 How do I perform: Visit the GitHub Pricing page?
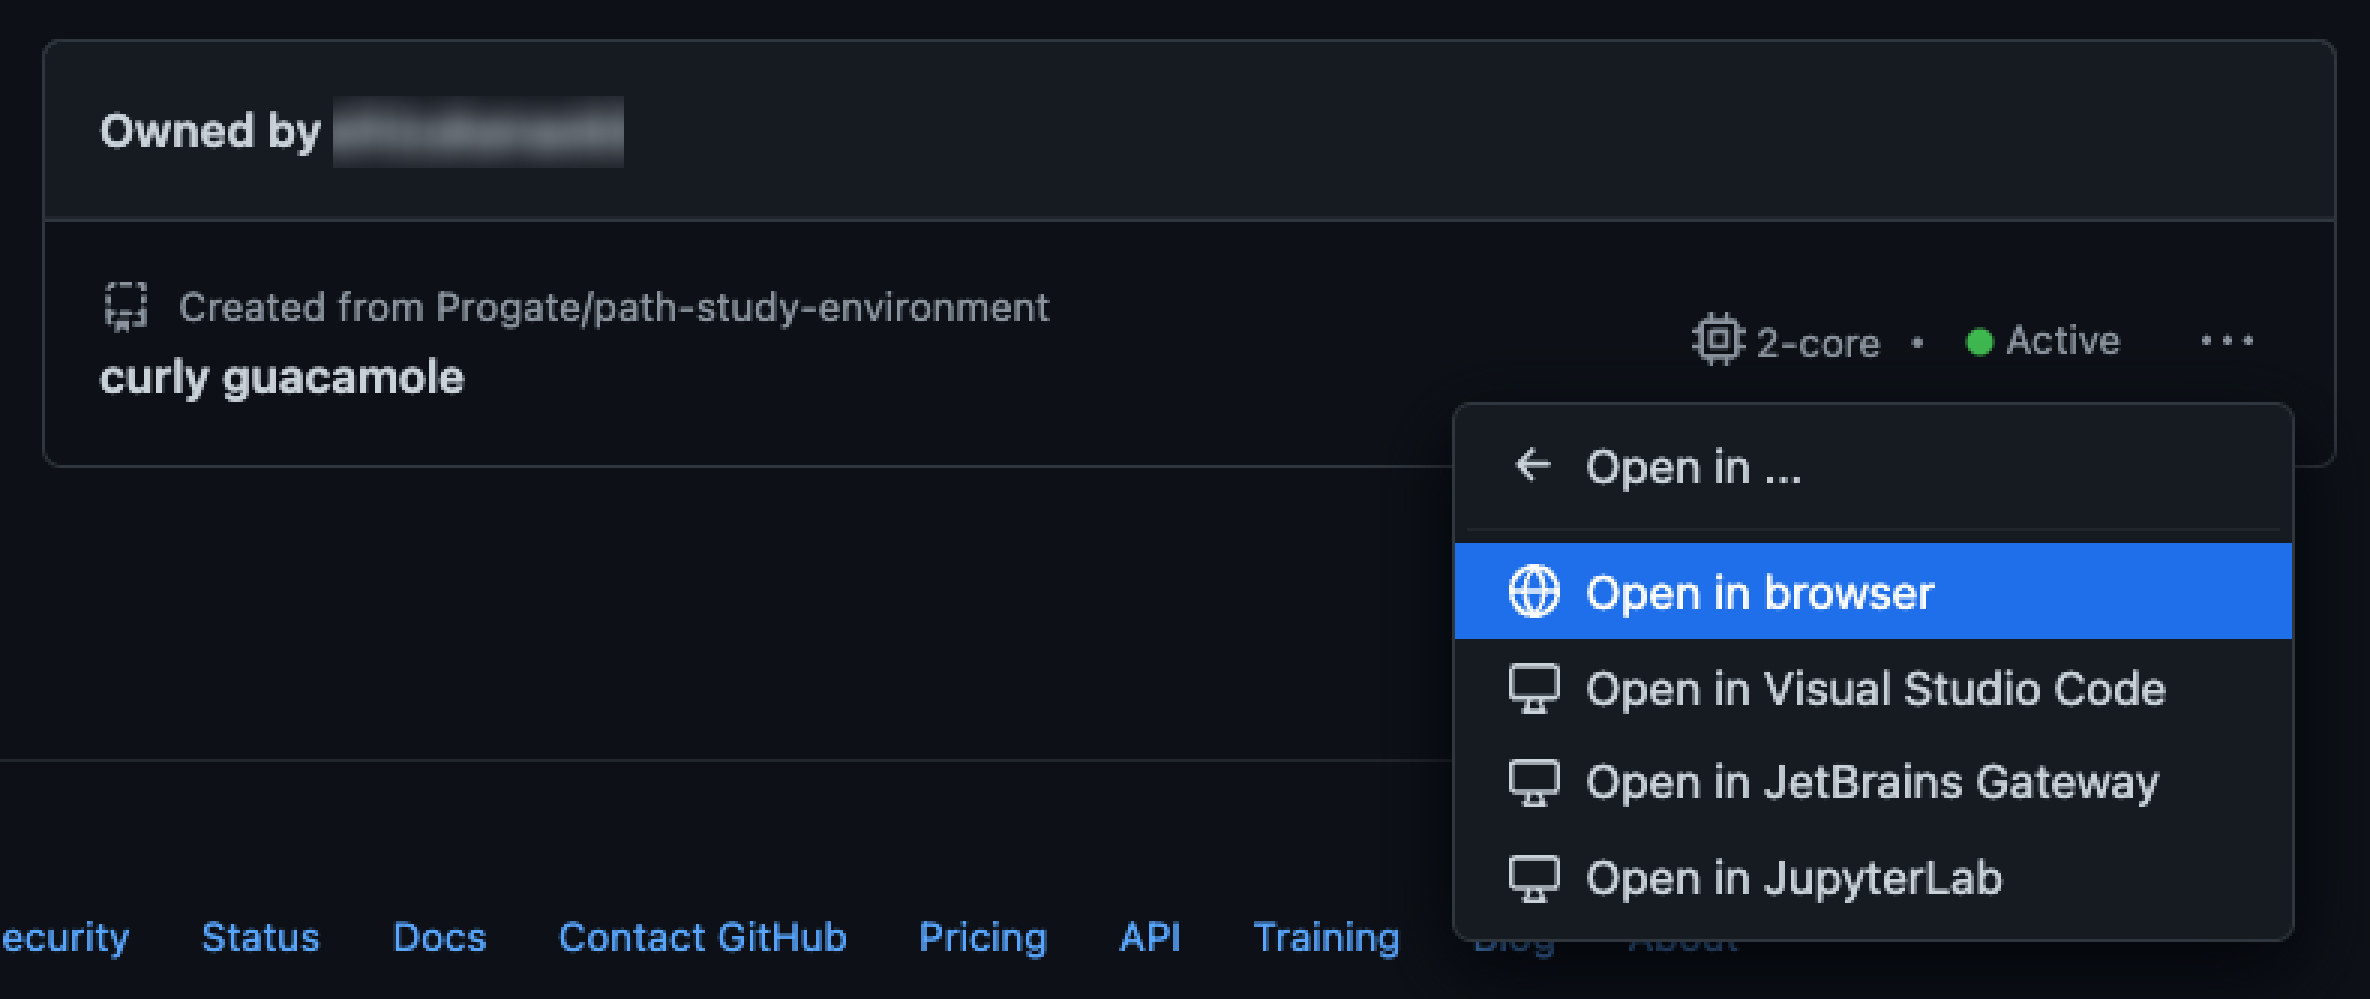click(982, 937)
